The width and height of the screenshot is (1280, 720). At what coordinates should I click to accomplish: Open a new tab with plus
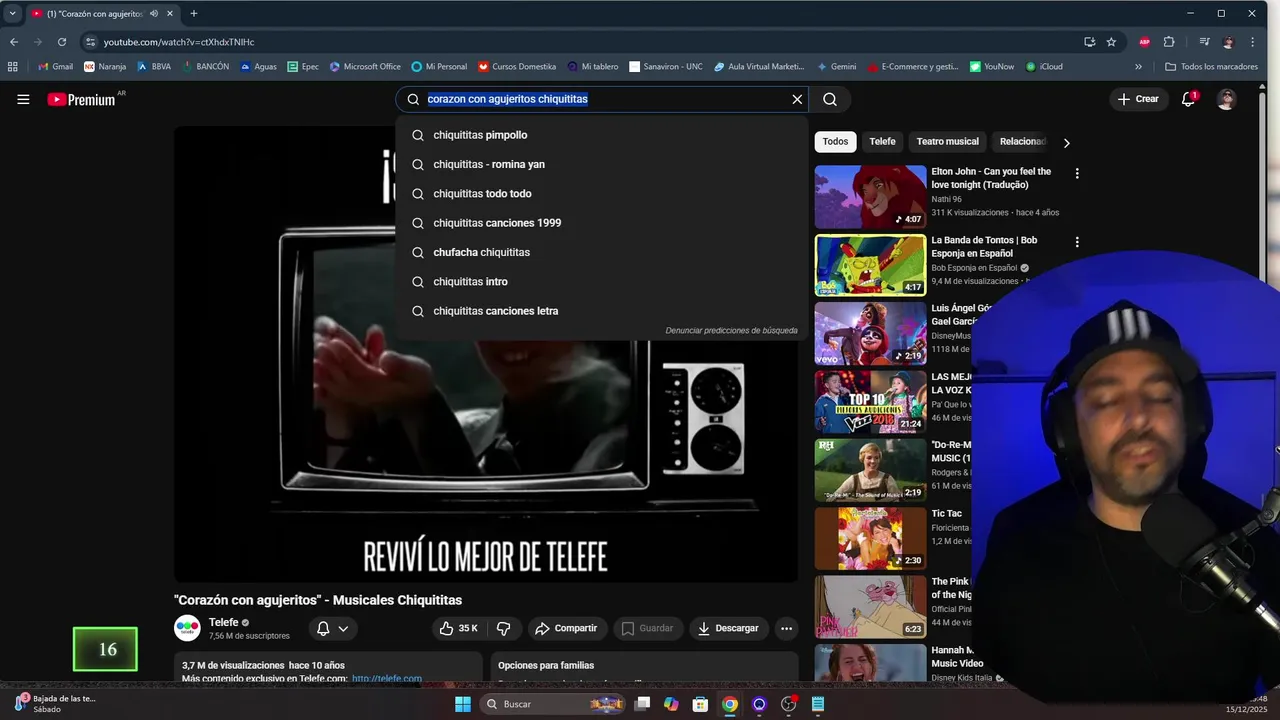click(x=194, y=14)
